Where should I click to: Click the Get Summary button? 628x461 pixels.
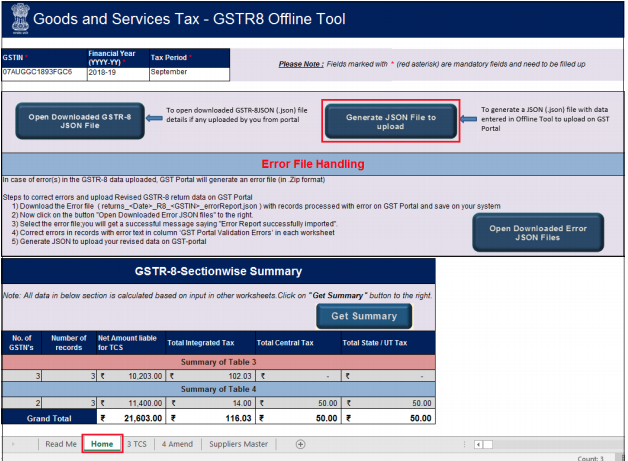pyautogui.click(x=364, y=316)
